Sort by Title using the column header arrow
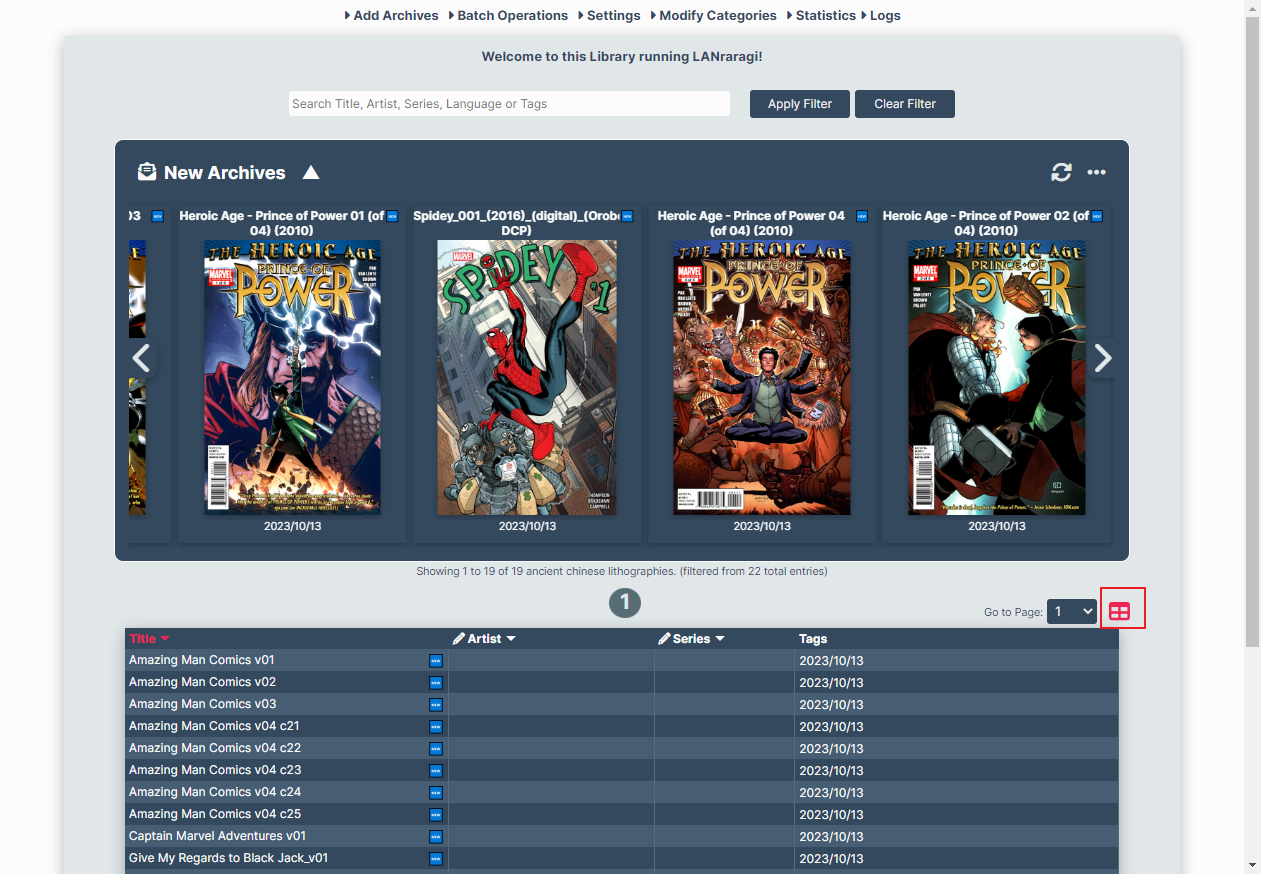1261x874 pixels. click(165, 639)
